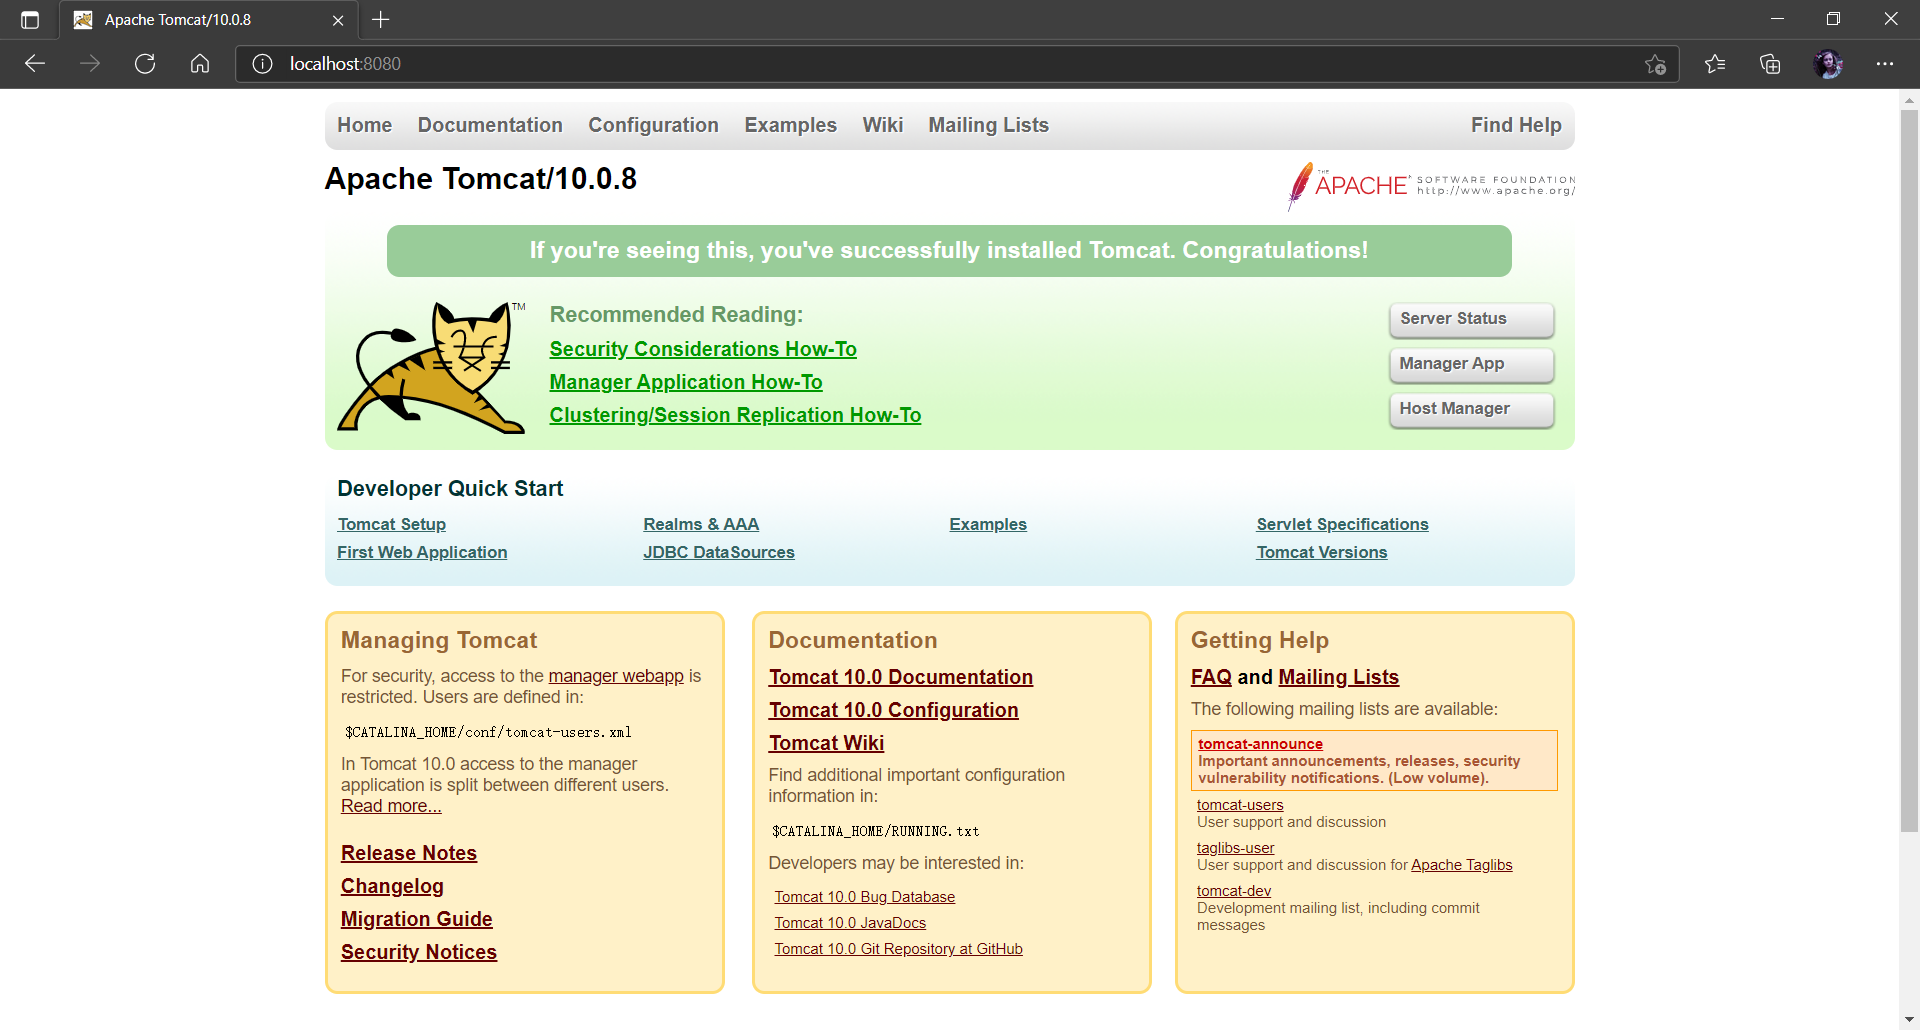Open Tomcat 10.0 Documentation link
Image resolution: width=1920 pixels, height=1030 pixels.
point(901,677)
